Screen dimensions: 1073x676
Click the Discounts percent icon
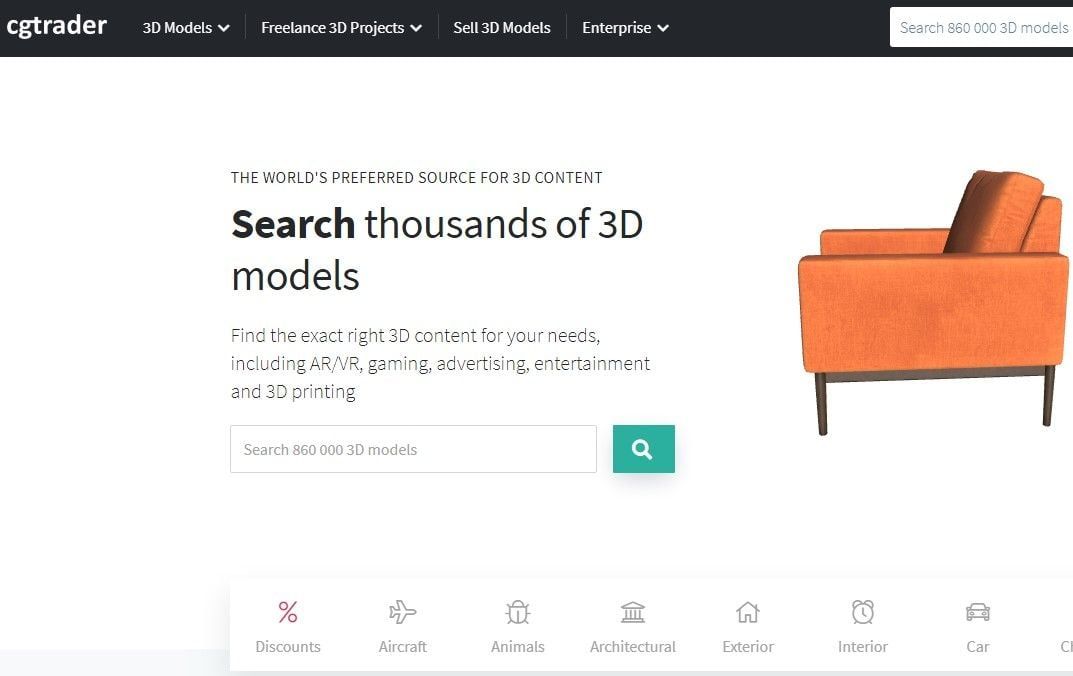coord(288,612)
